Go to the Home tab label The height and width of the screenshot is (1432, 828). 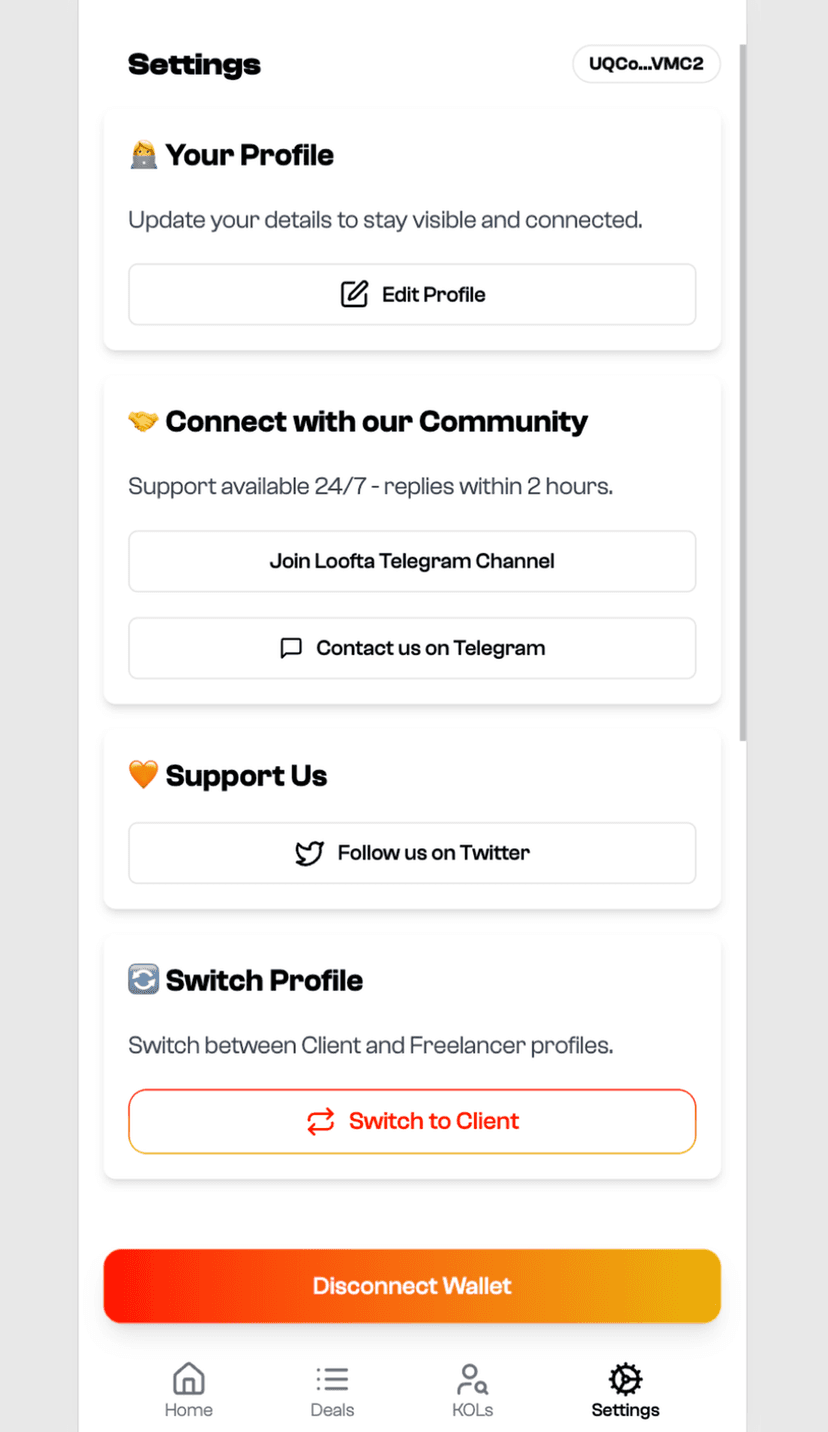188,1410
